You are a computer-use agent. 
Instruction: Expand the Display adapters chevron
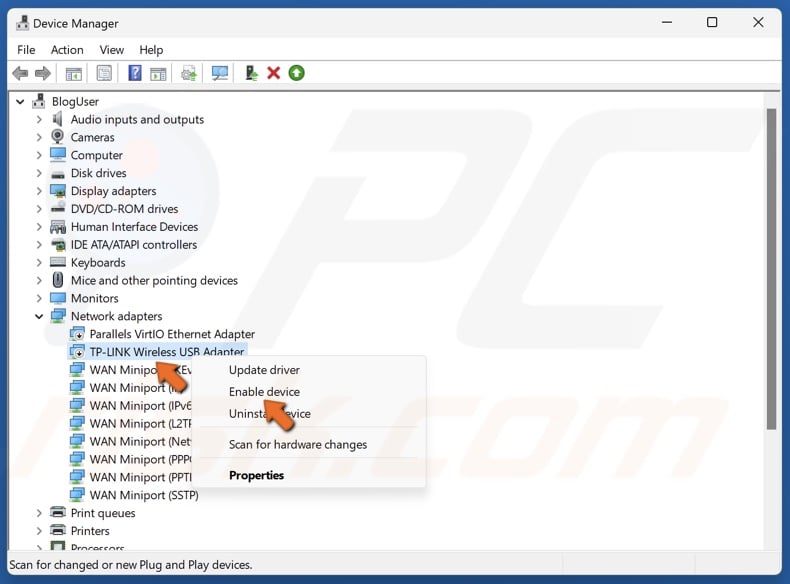(x=39, y=191)
